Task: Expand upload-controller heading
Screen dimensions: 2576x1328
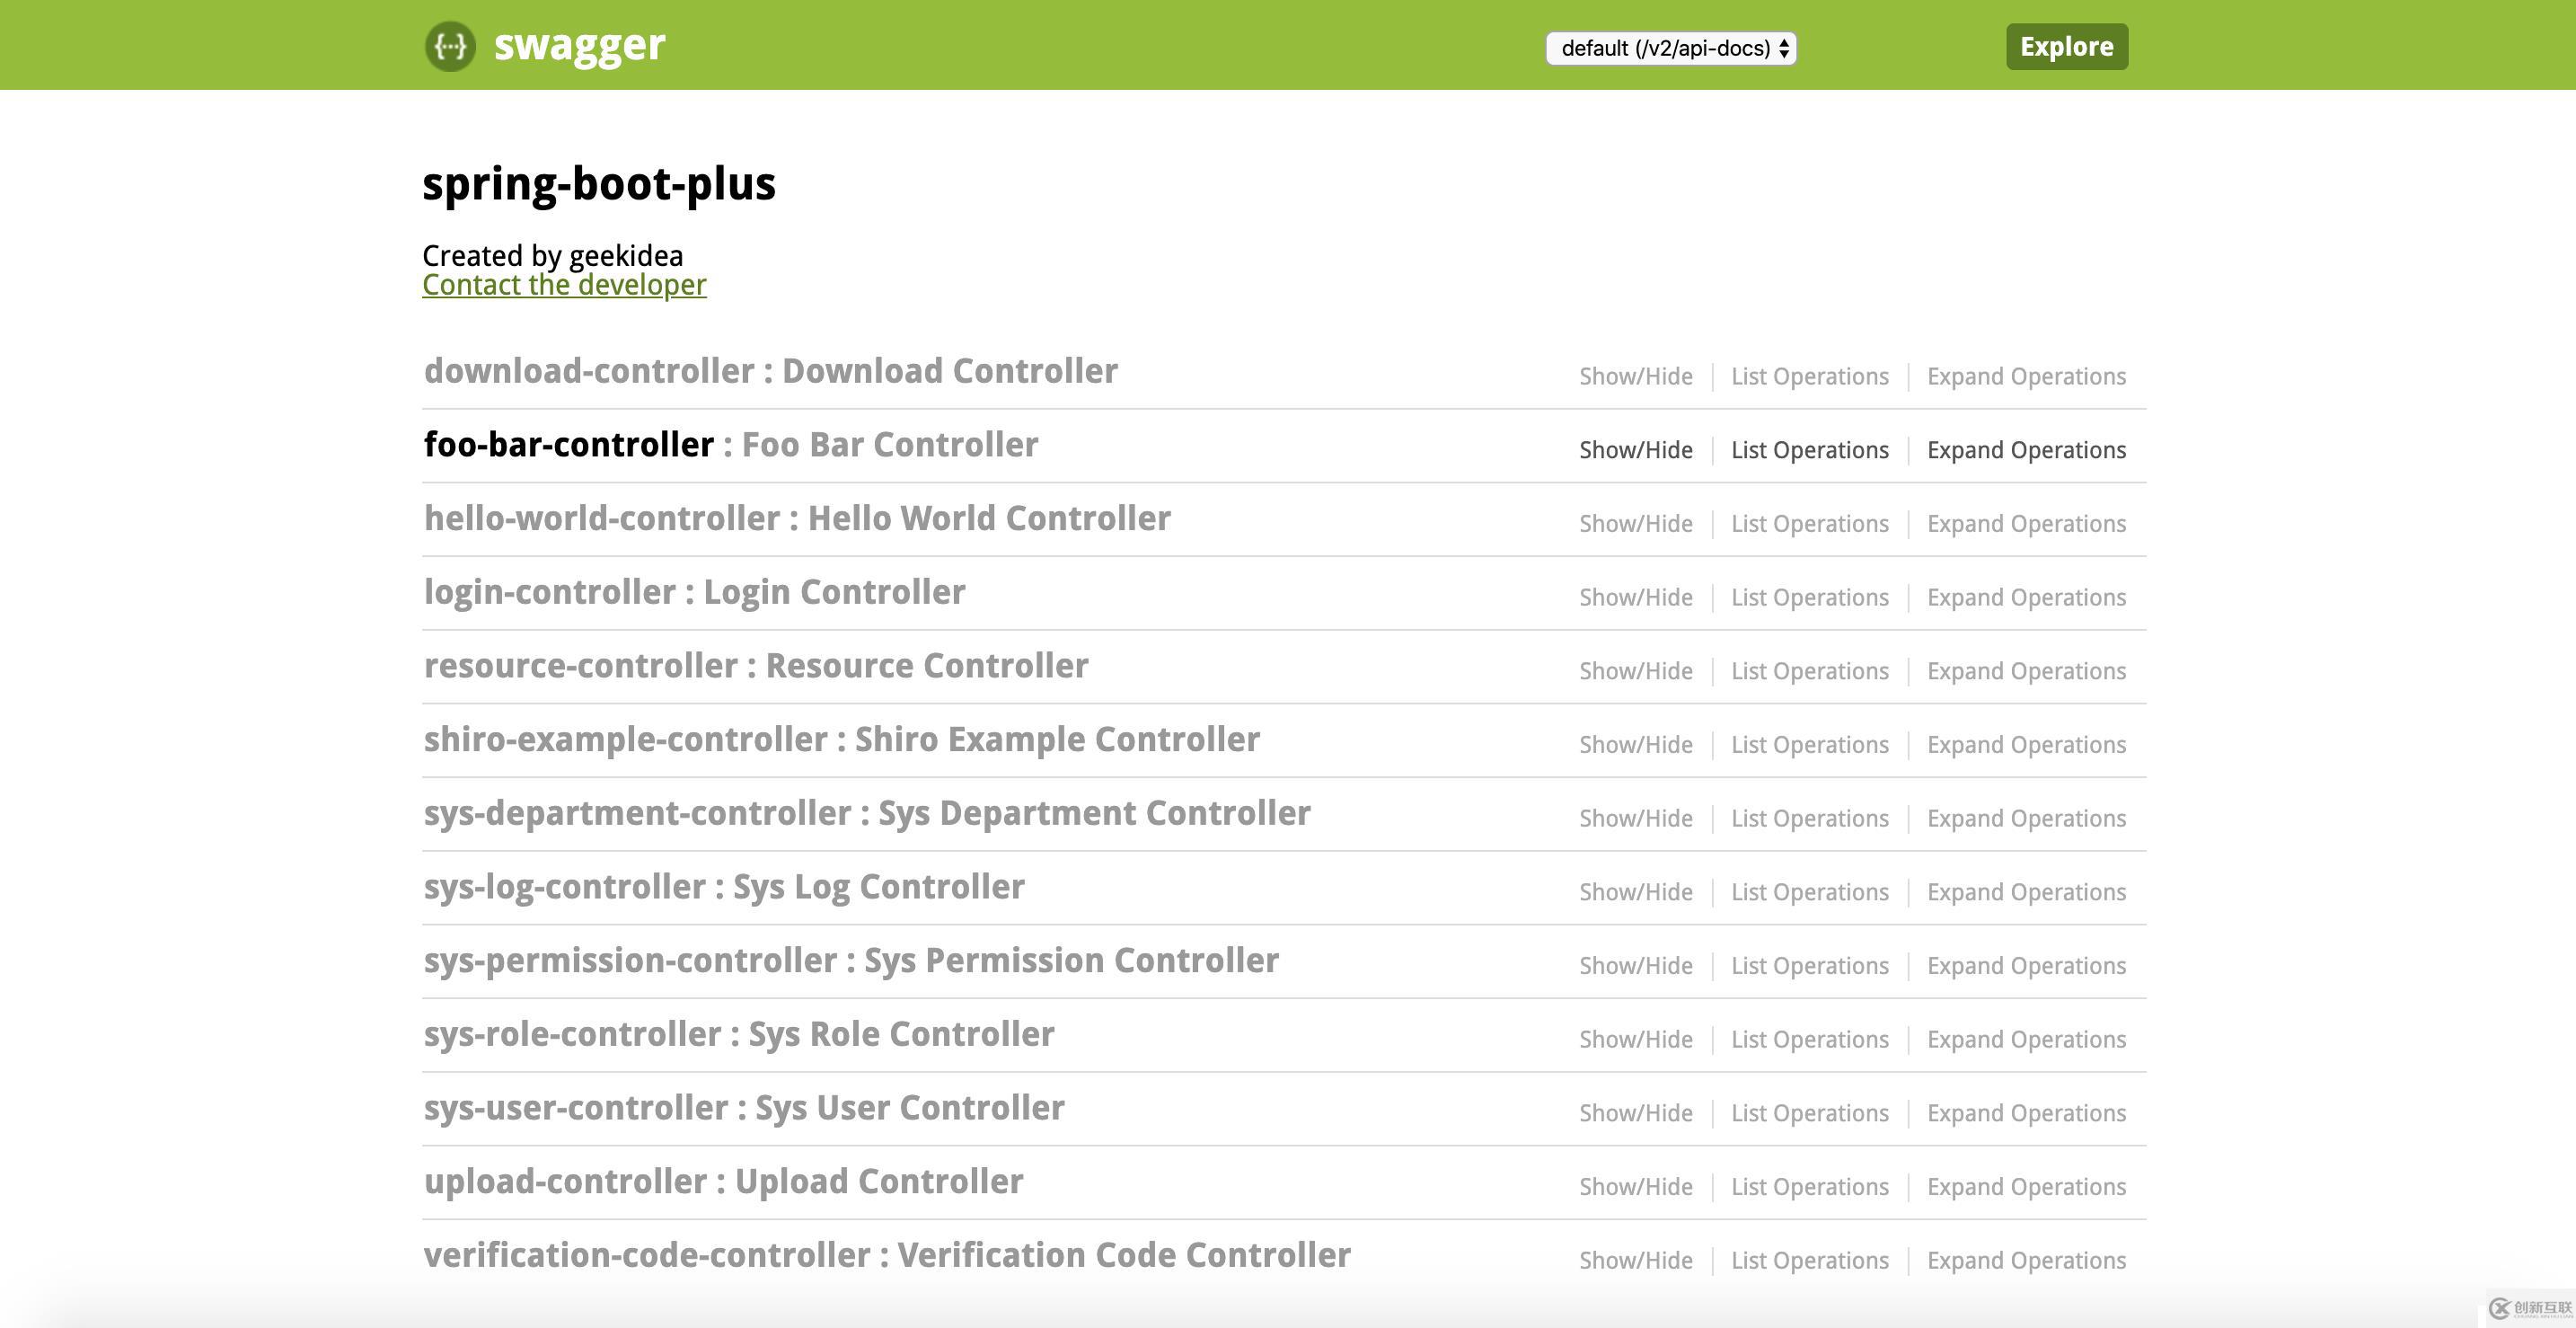Action: point(723,1181)
